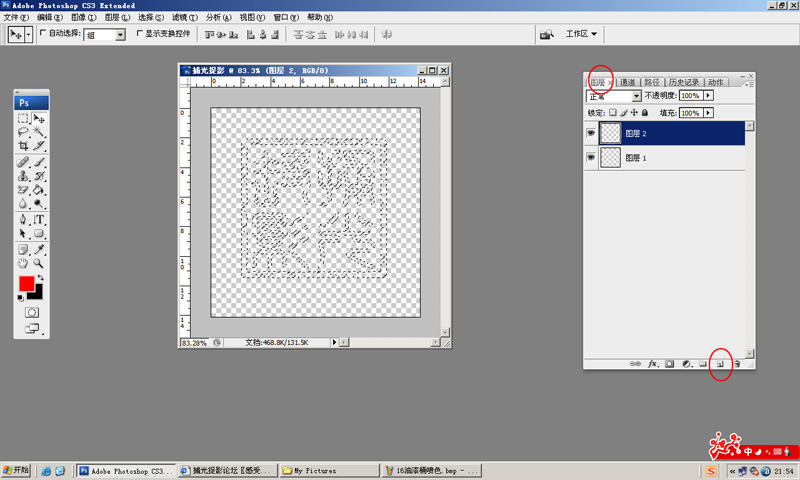
Task: Select the Lasso tool
Action: pyautogui.click(x=23, y=132)
